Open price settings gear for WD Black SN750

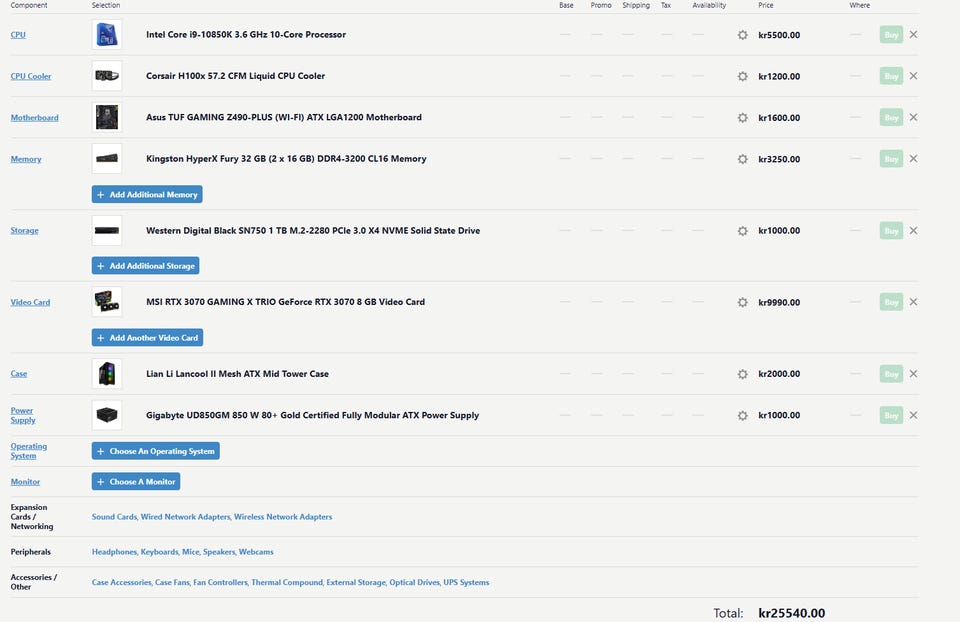click(743, 231)
